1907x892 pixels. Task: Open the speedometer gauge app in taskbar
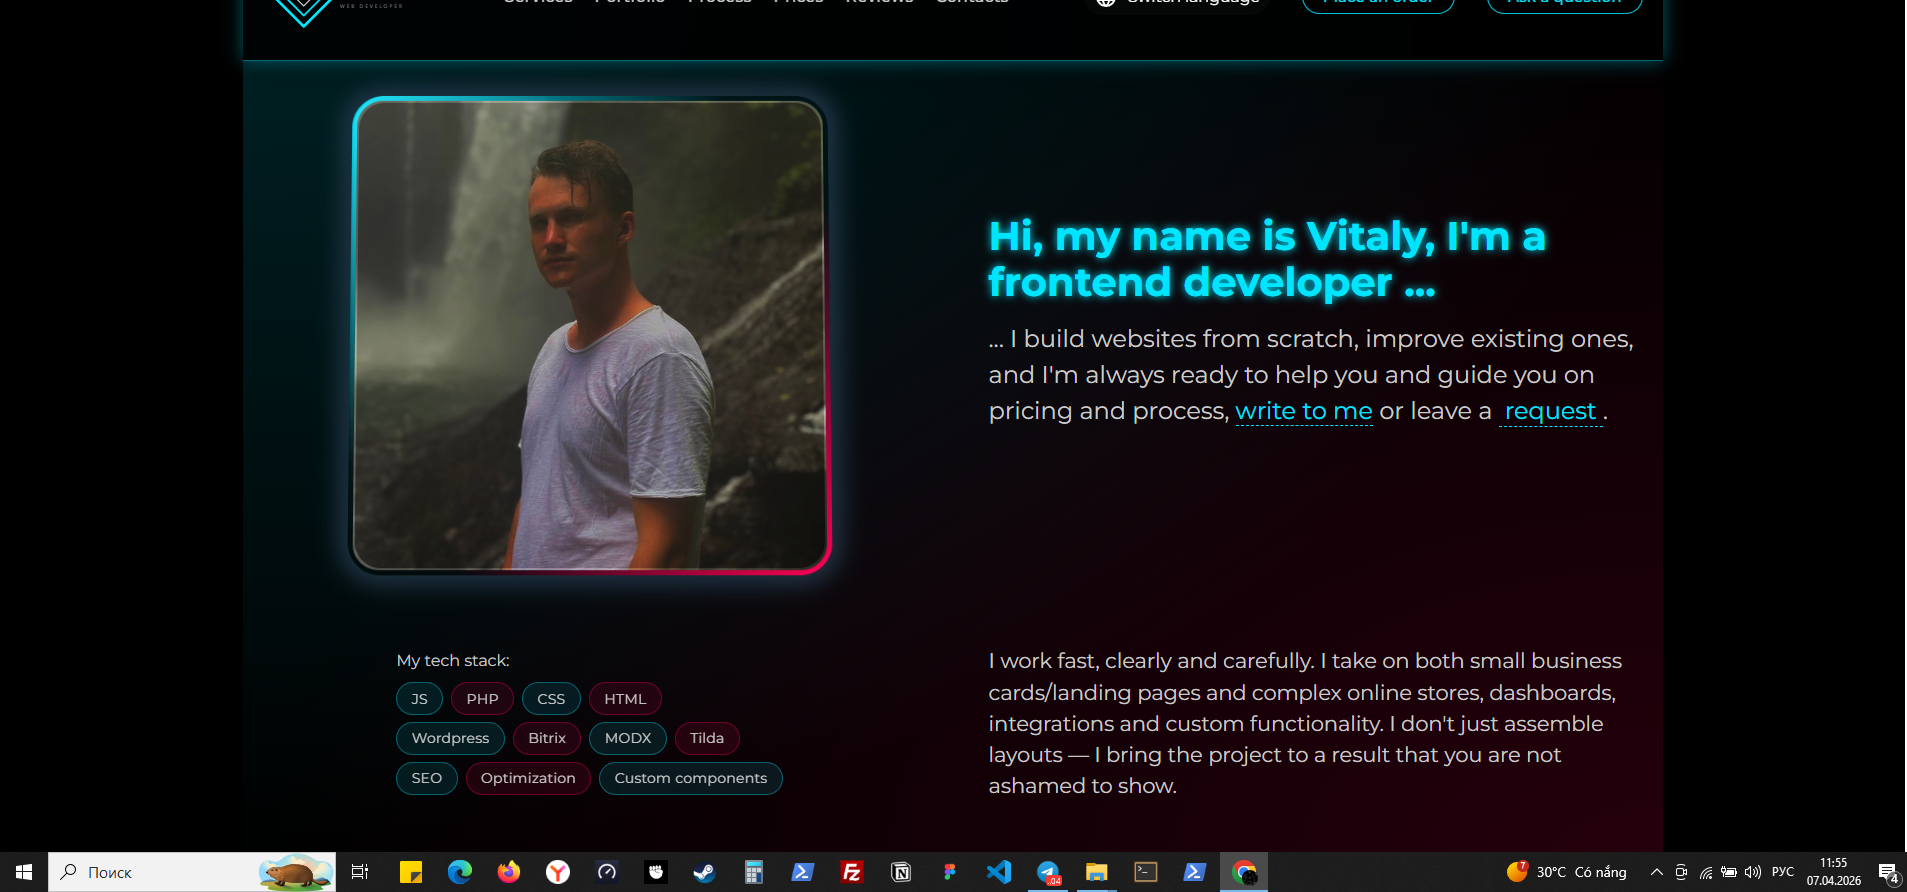click(x=607, y=872)
